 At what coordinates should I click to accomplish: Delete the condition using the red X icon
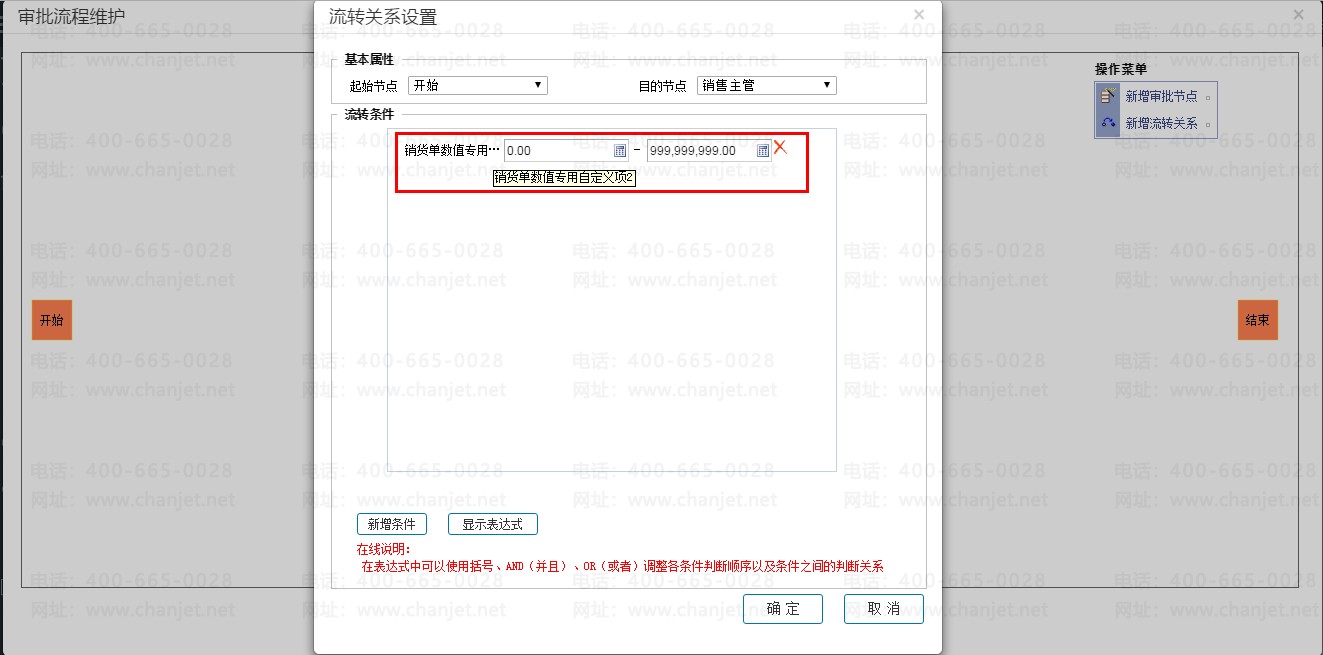pos(782,149)
